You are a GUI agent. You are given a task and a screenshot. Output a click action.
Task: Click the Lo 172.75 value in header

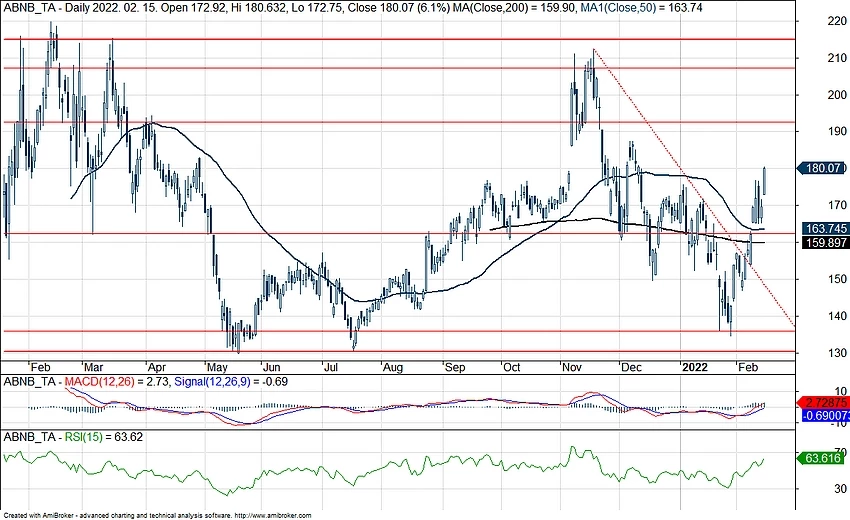pos(316,8)
